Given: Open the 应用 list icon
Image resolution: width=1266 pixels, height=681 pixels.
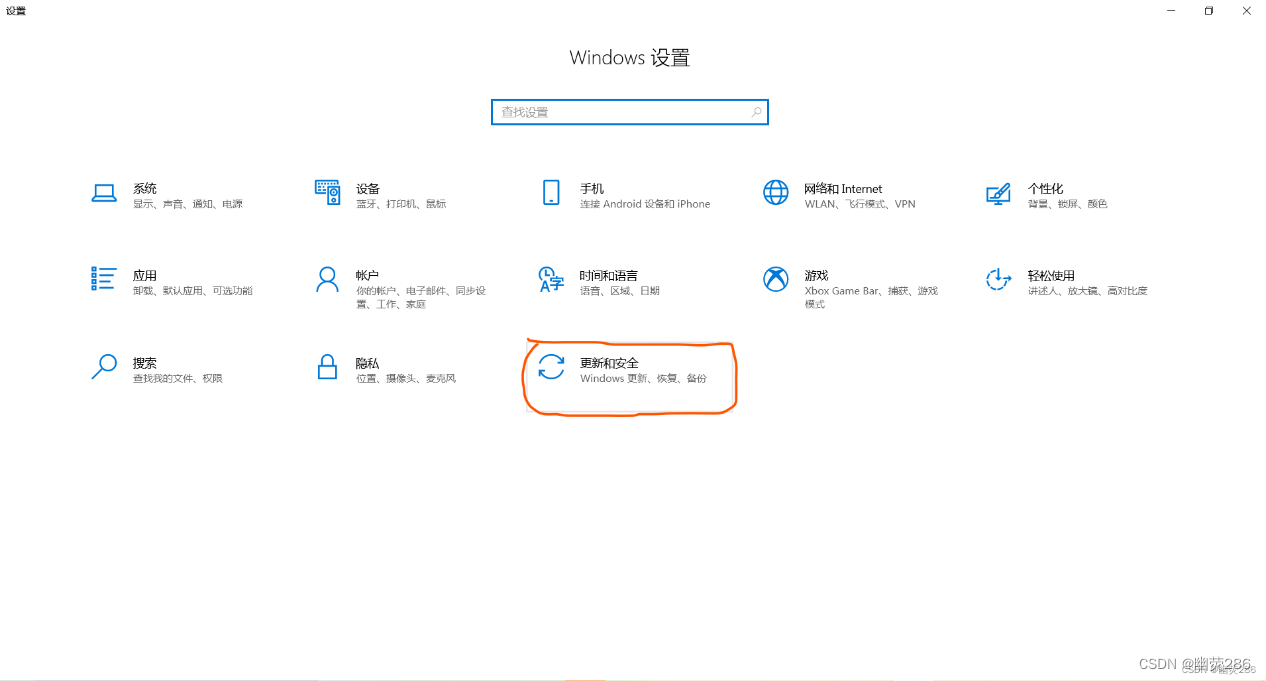Looking at the screenshot, I should pos(104,279).
